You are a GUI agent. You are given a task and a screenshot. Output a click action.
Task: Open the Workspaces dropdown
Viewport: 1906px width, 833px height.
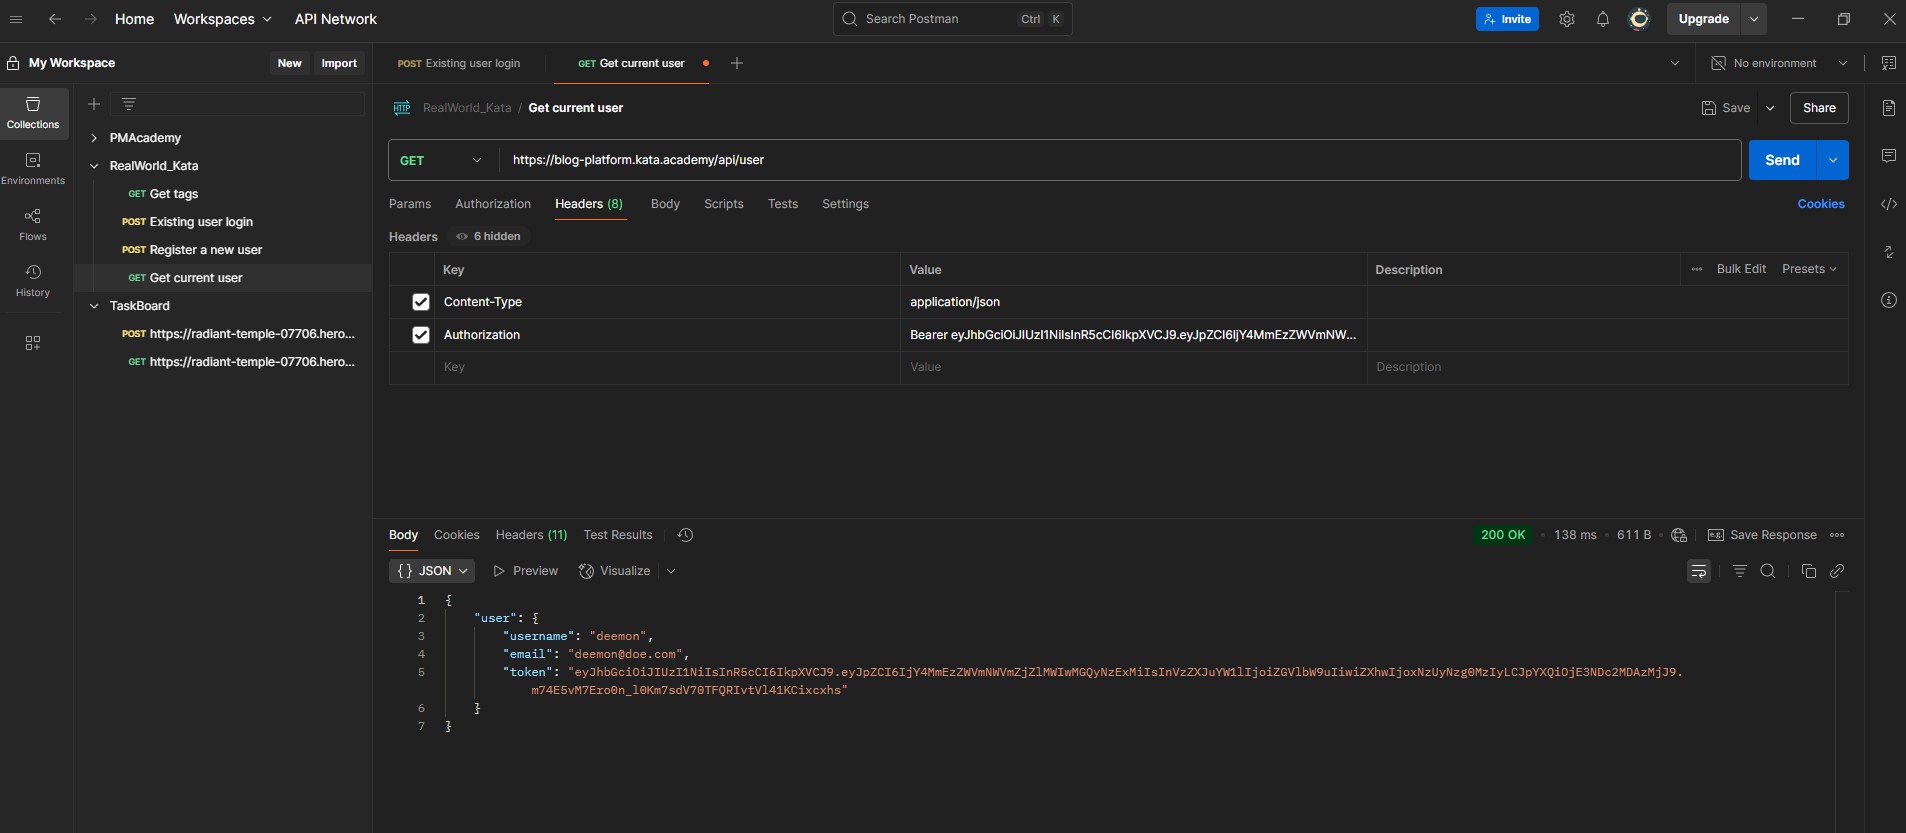pyautogui.click(x=222, y=19)
